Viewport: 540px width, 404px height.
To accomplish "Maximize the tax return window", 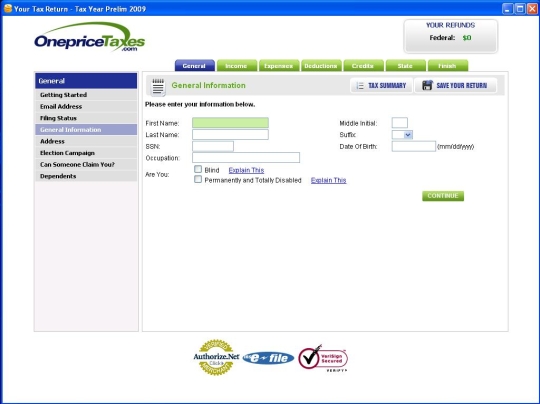I will [x=520, y=8].
